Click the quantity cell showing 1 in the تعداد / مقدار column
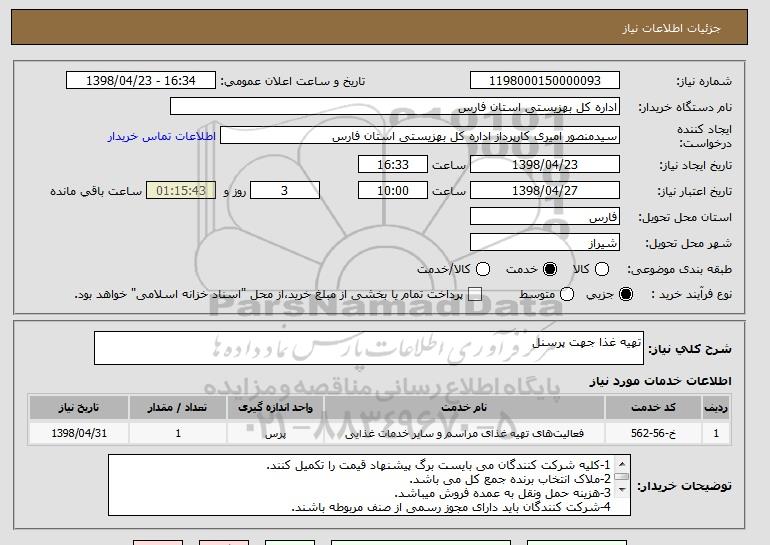770x545 pixels. (178, 433)
